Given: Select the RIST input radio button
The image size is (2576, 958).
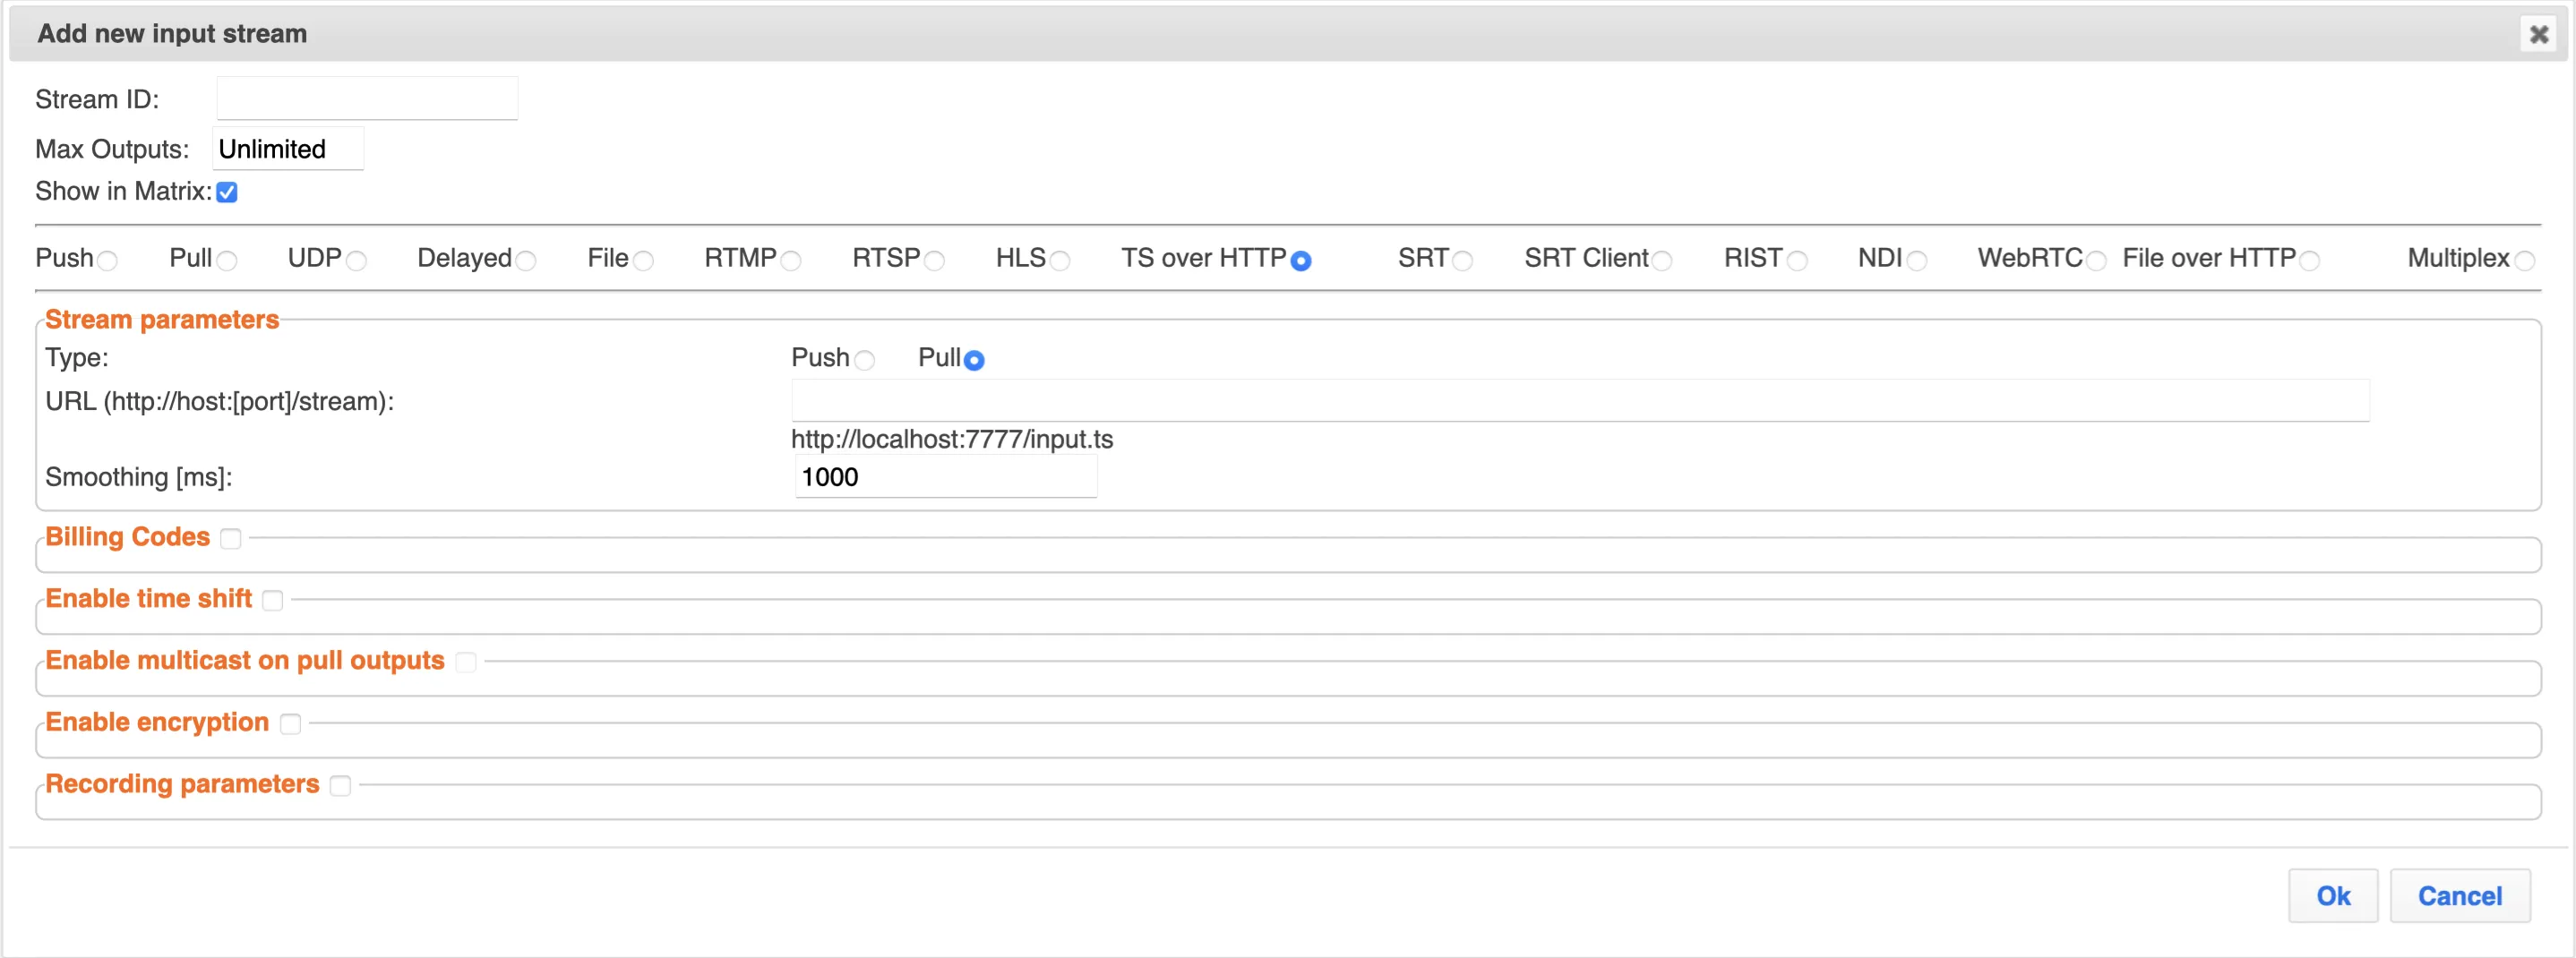Looking at the screenshot, I should (1797, 261).
